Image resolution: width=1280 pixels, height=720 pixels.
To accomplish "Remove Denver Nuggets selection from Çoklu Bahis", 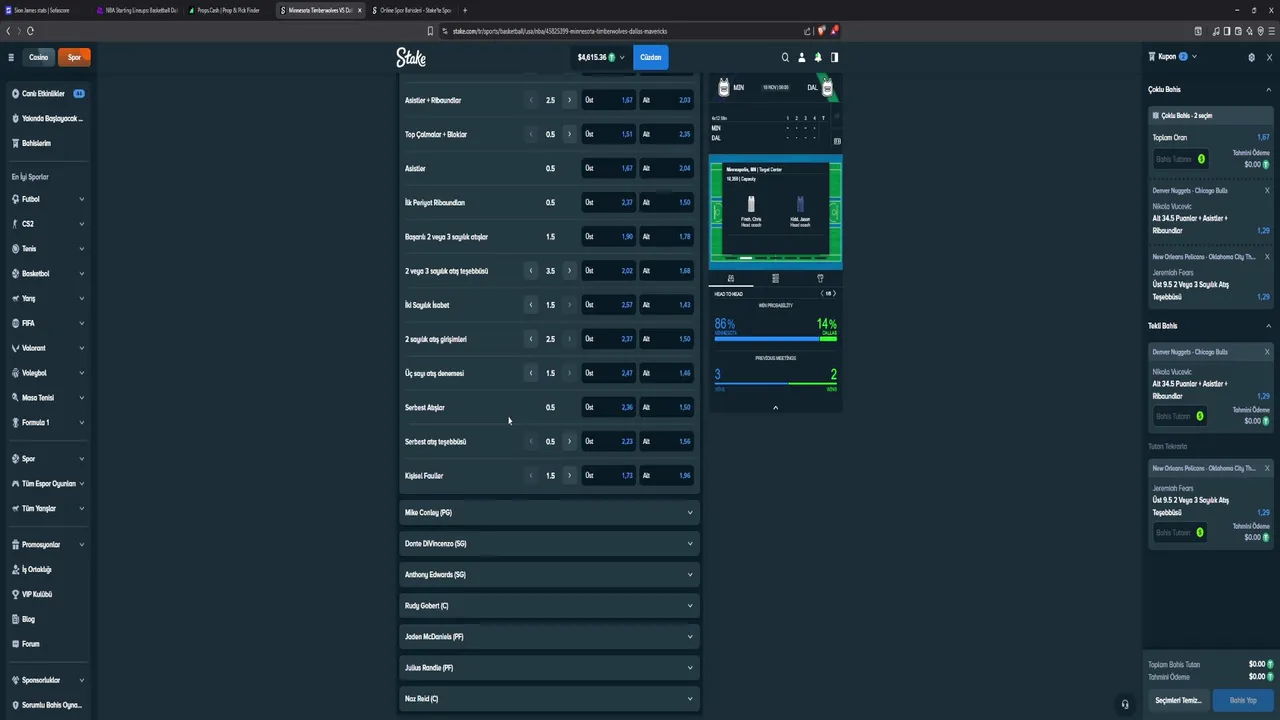I will point(1267,190).
